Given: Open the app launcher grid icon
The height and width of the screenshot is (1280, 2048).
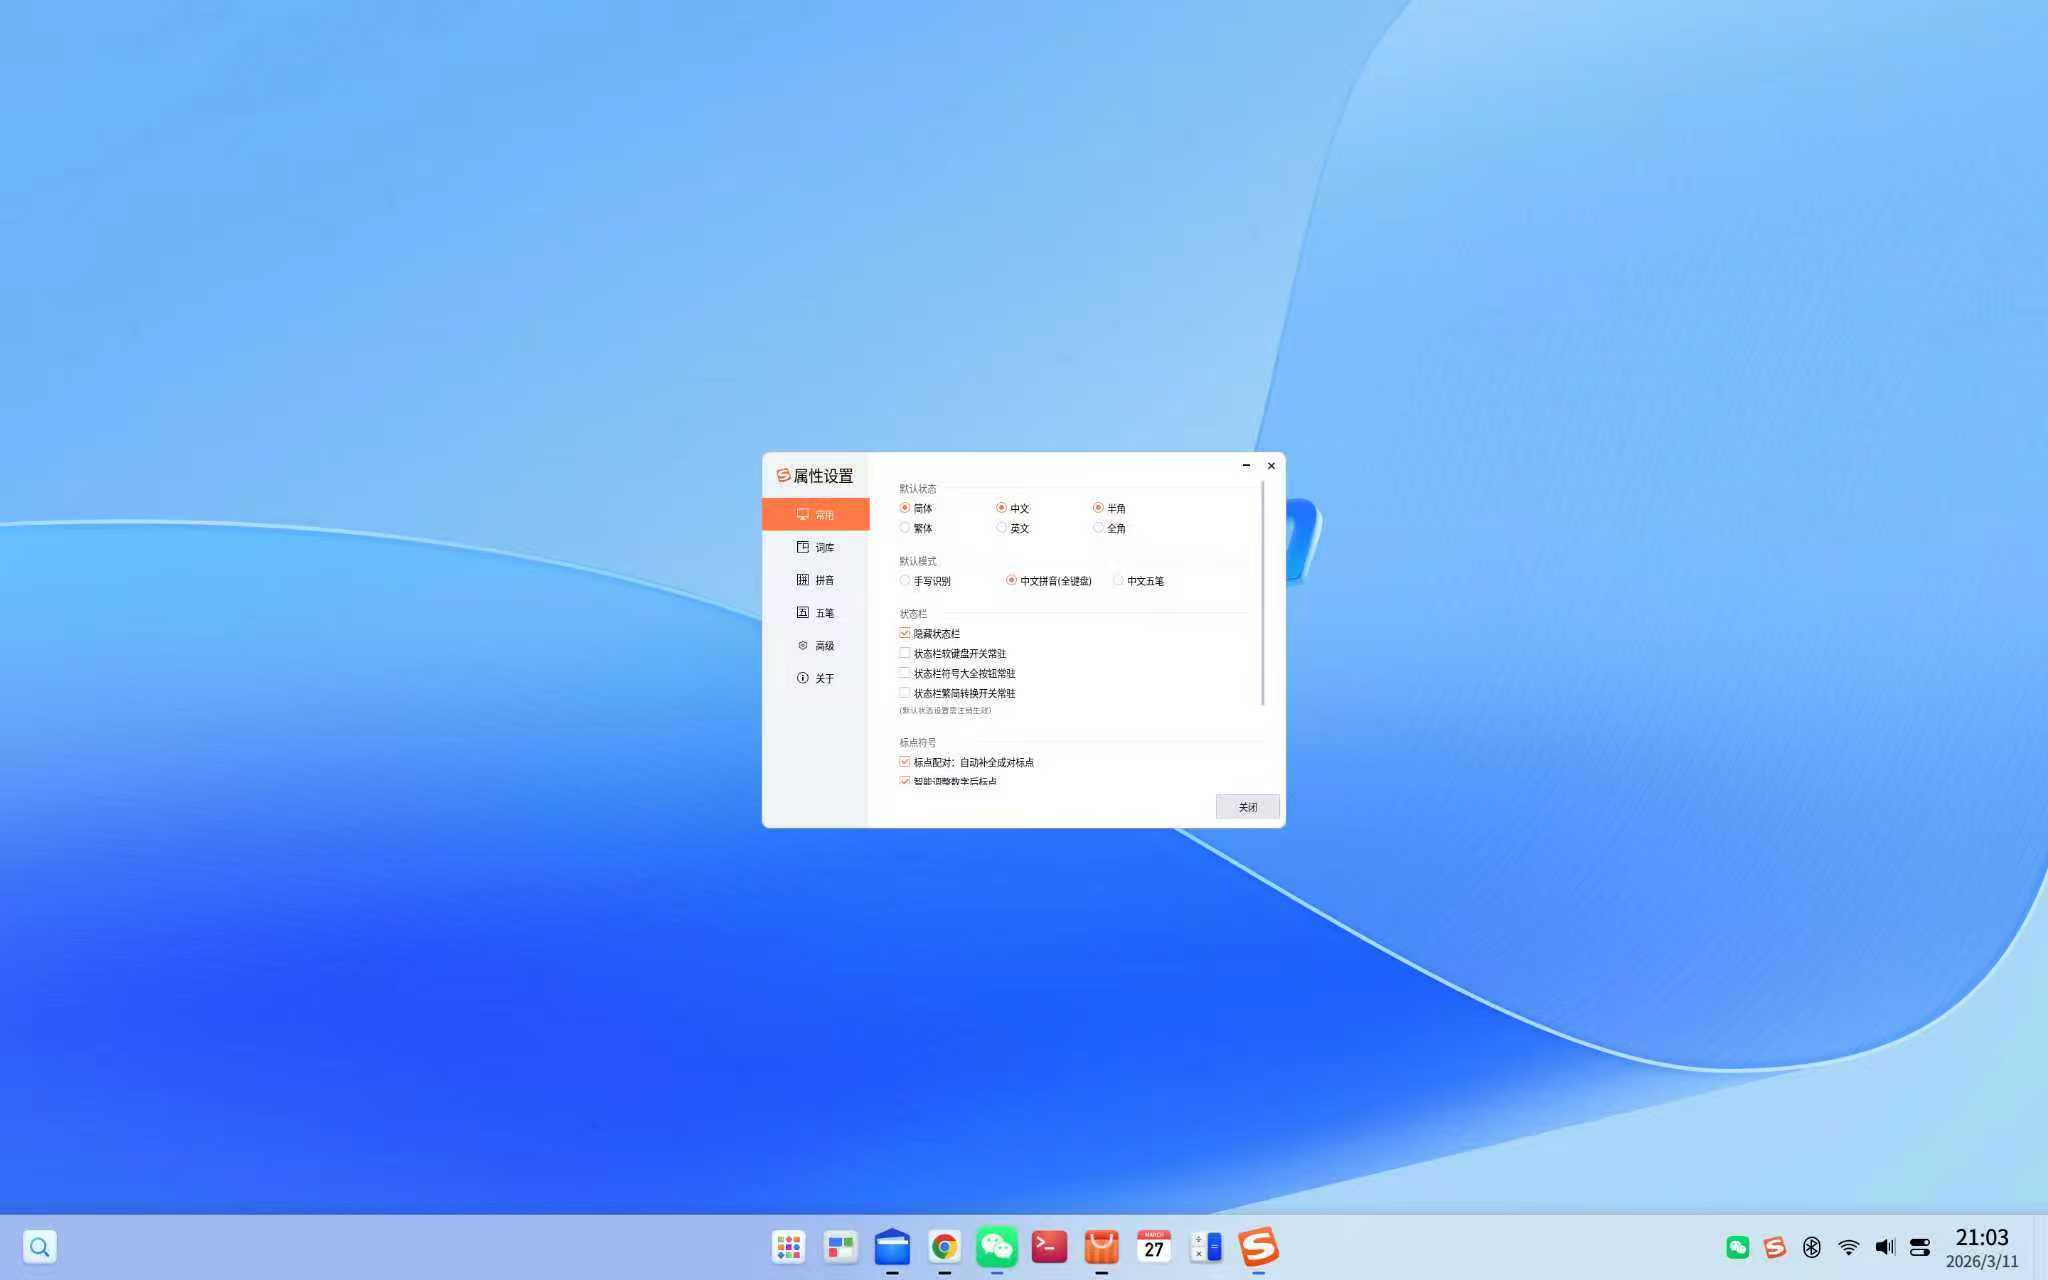Looking at the screenshot, I should click(789, 1247).
